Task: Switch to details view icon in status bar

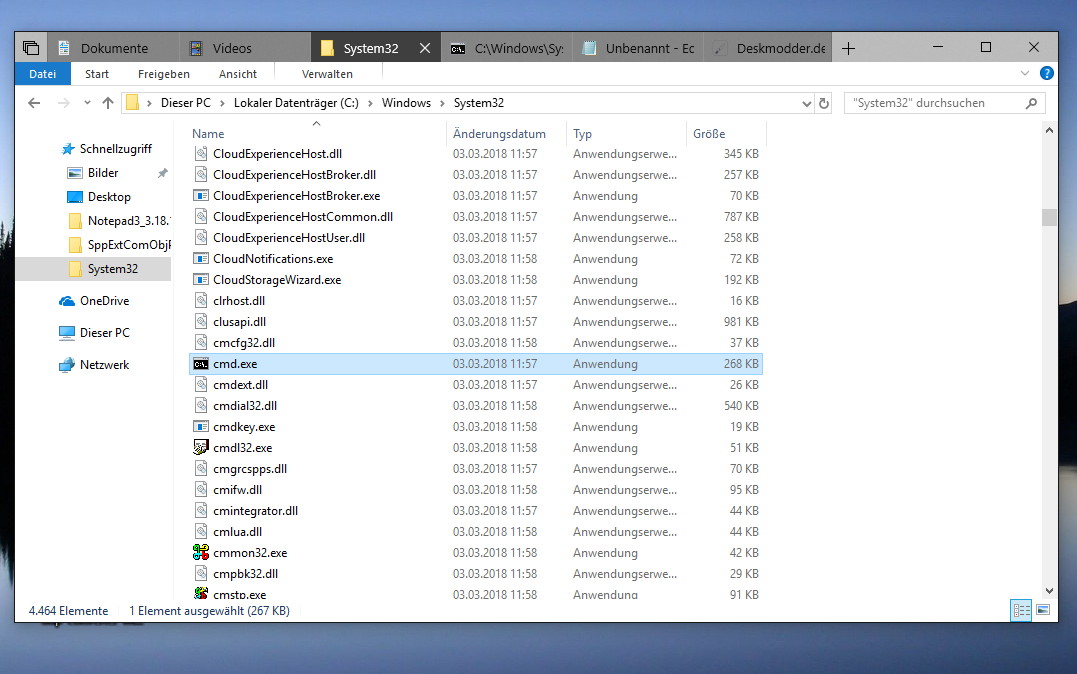Action: pos(1021,610)
